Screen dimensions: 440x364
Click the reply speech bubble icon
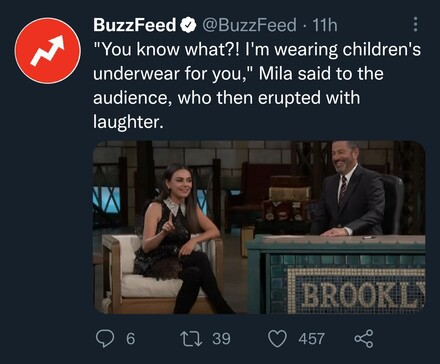pyautogui.click(x=105, y=338)
